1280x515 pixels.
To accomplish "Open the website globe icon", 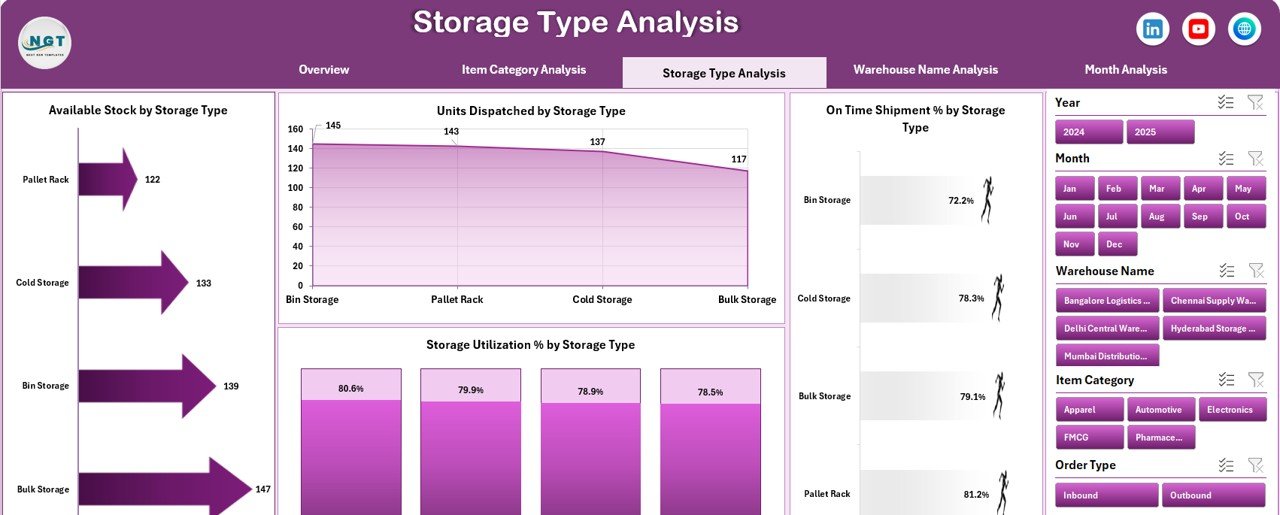I will pos(1244,30).
